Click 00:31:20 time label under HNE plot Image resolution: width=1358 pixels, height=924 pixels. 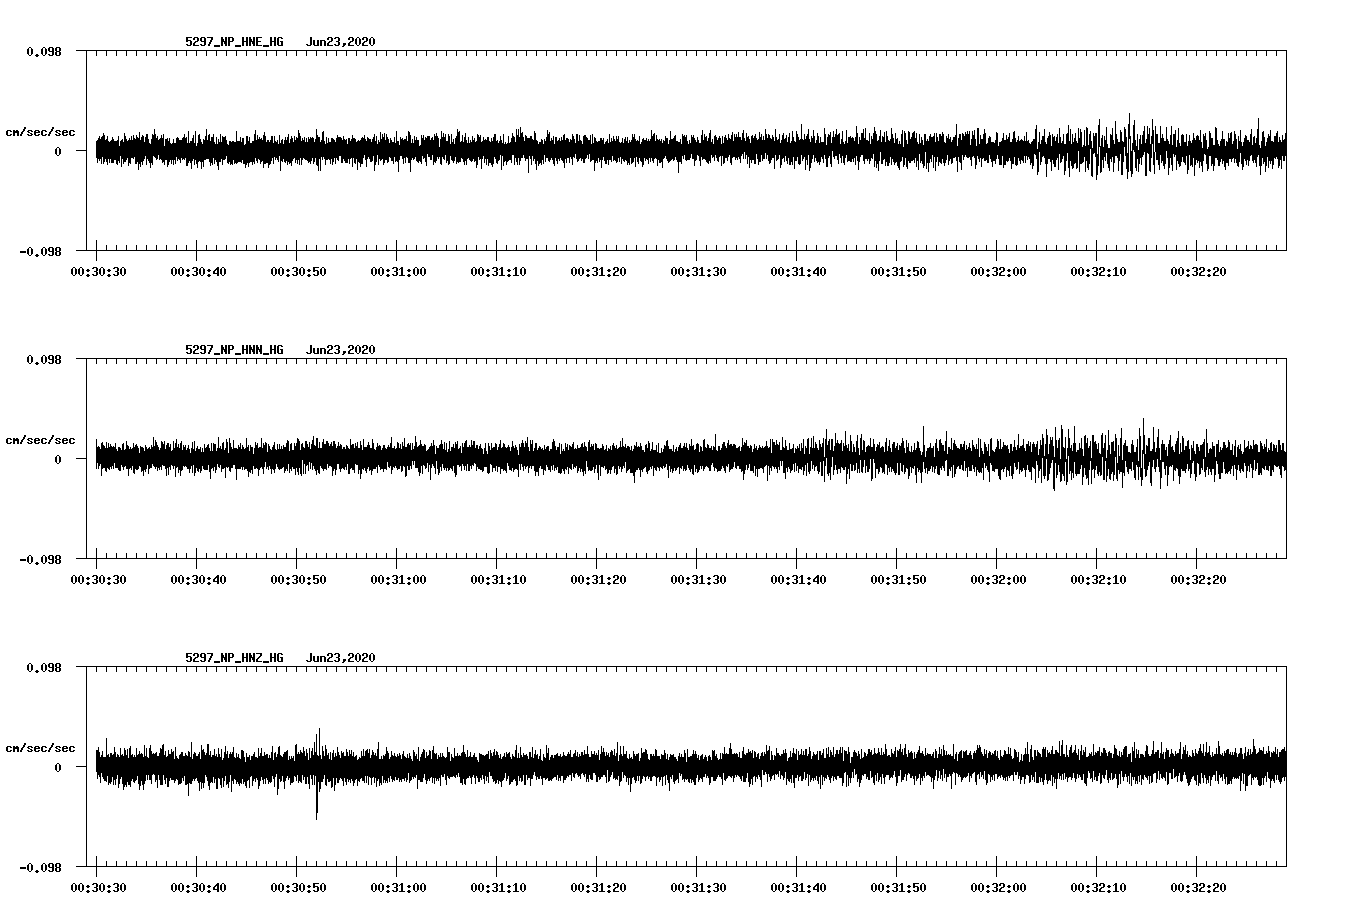point(598,271)
